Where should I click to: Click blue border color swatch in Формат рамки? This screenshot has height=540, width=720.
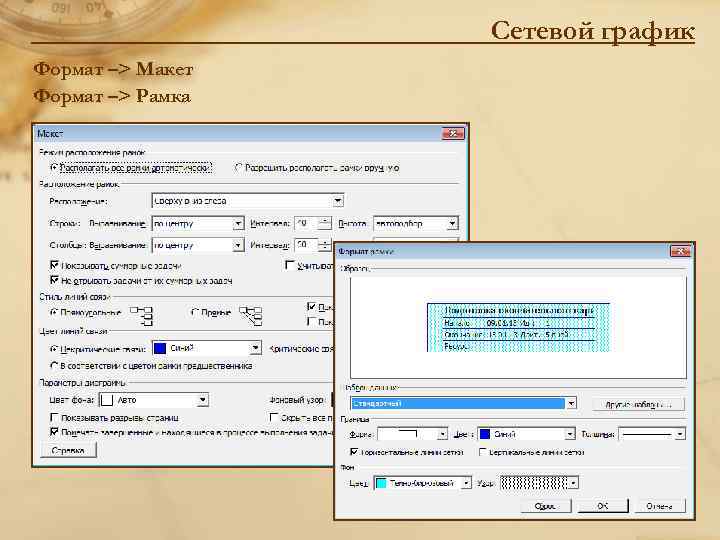click(485, 434)
